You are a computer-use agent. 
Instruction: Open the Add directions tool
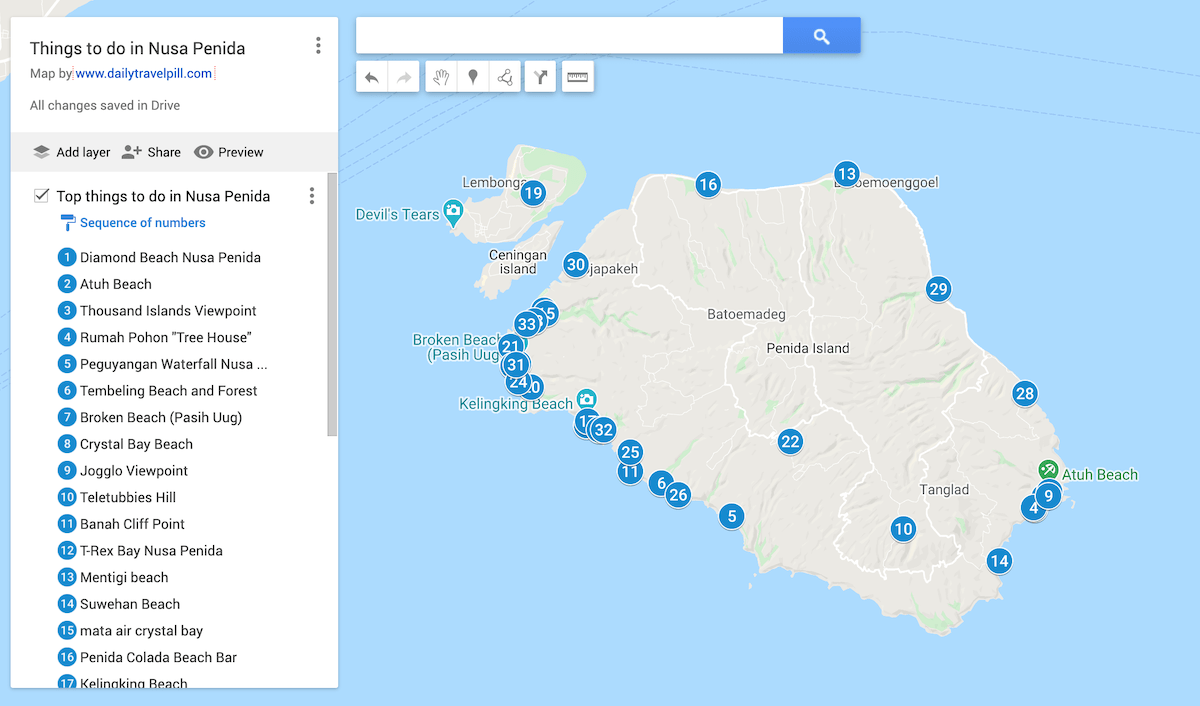click(x=541, y=77)
